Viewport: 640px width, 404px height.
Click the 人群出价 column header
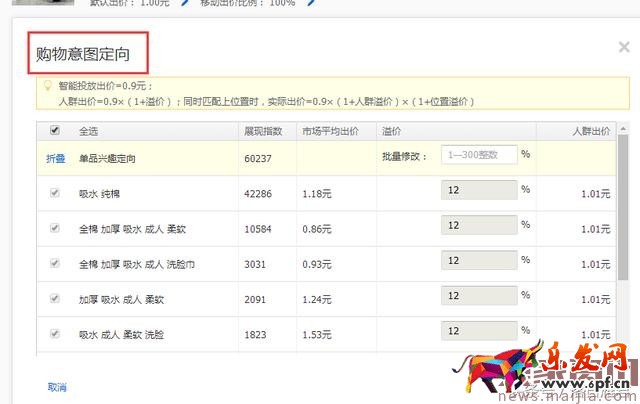click(x=590, y=131)
